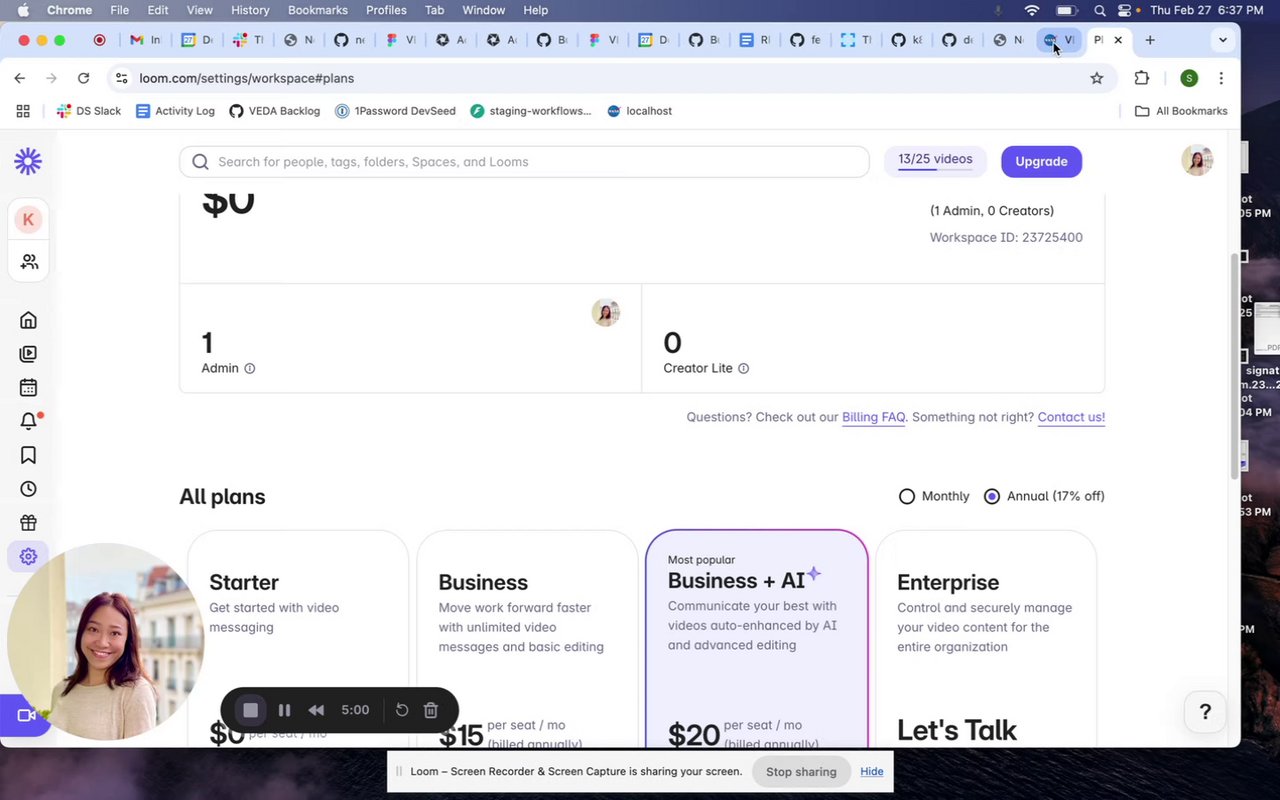Click the Contact us! link
The height and width of the screenshot is (800, 1280).
(x=1071, y=417)
